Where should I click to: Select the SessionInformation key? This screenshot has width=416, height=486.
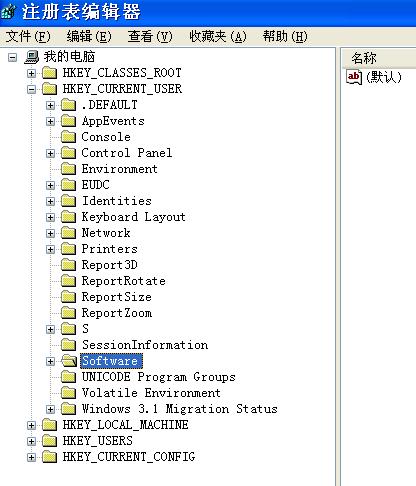click(x=145, y=345)
